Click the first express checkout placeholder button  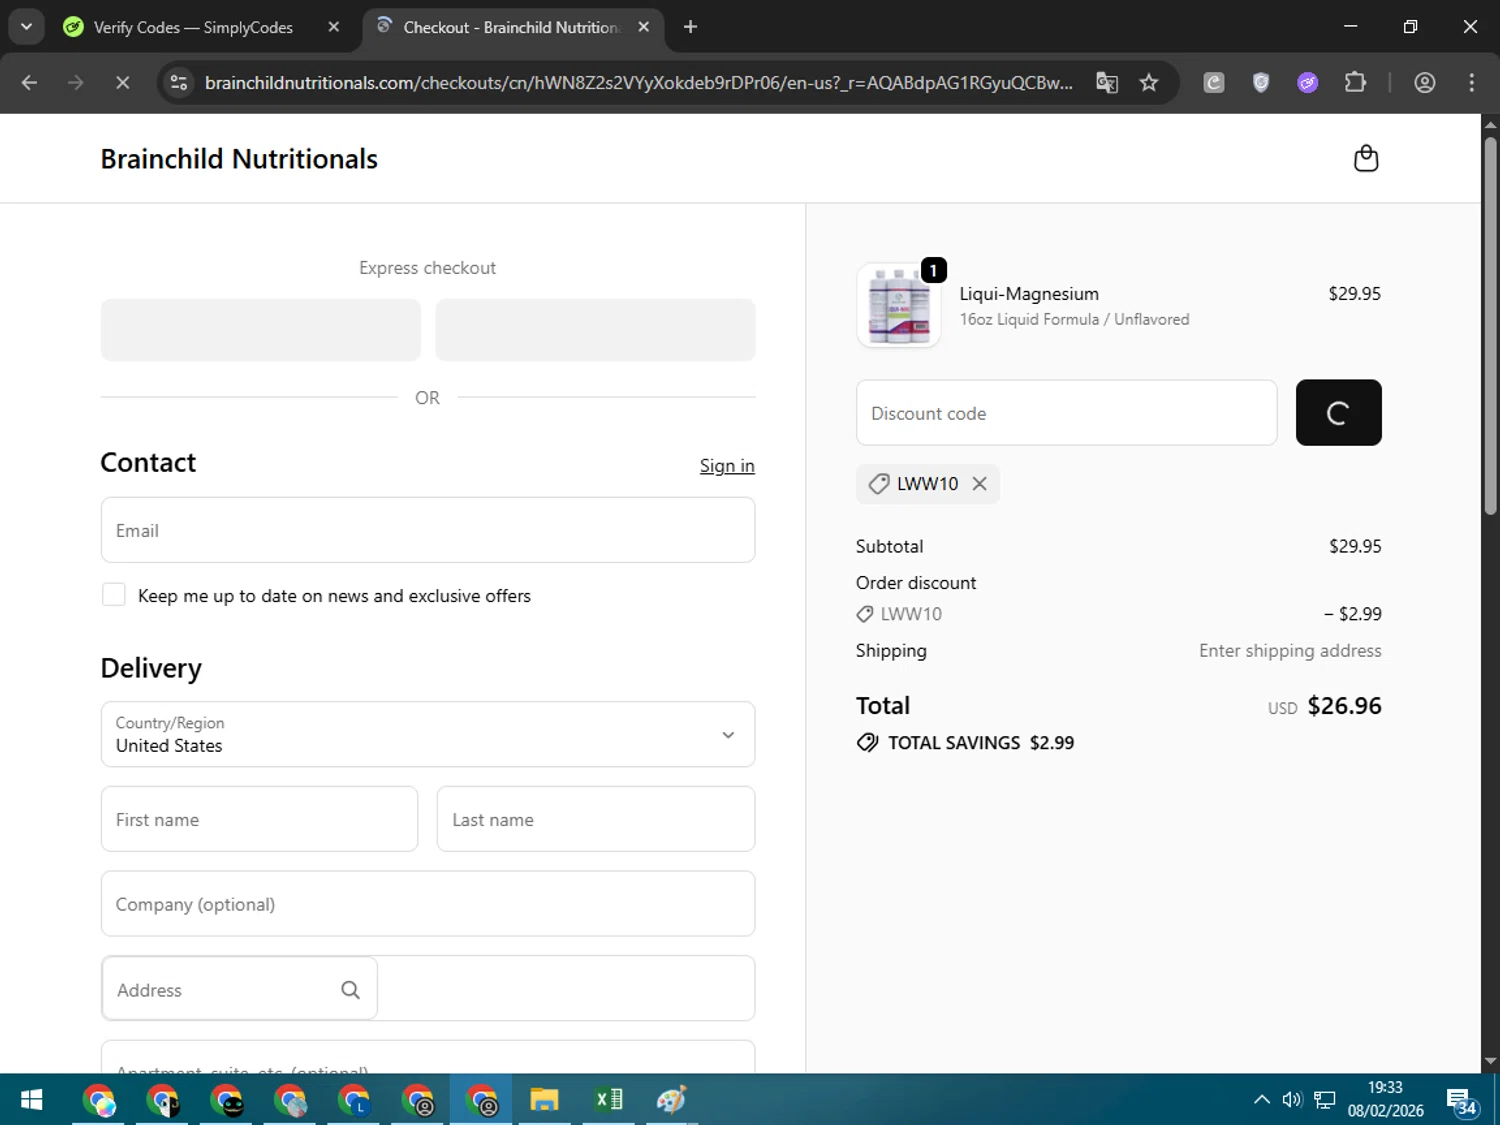pos(261,330)
